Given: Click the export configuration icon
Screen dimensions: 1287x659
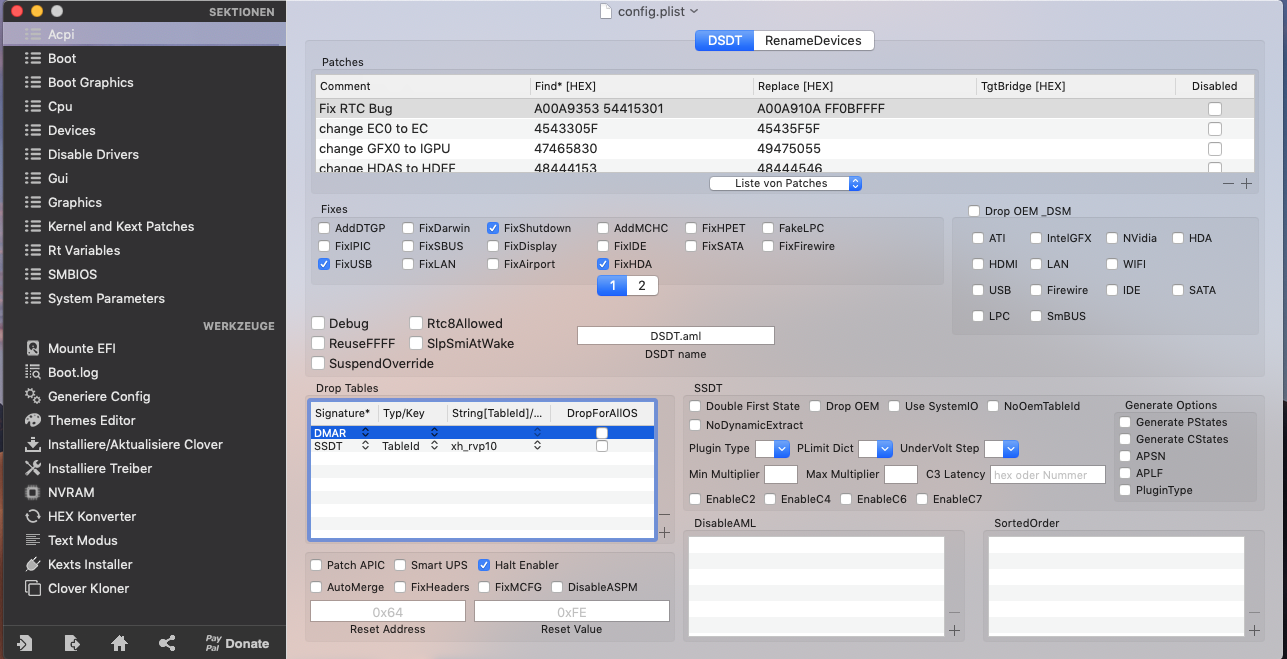Looking at the screenshot, I should click(72, 643).
